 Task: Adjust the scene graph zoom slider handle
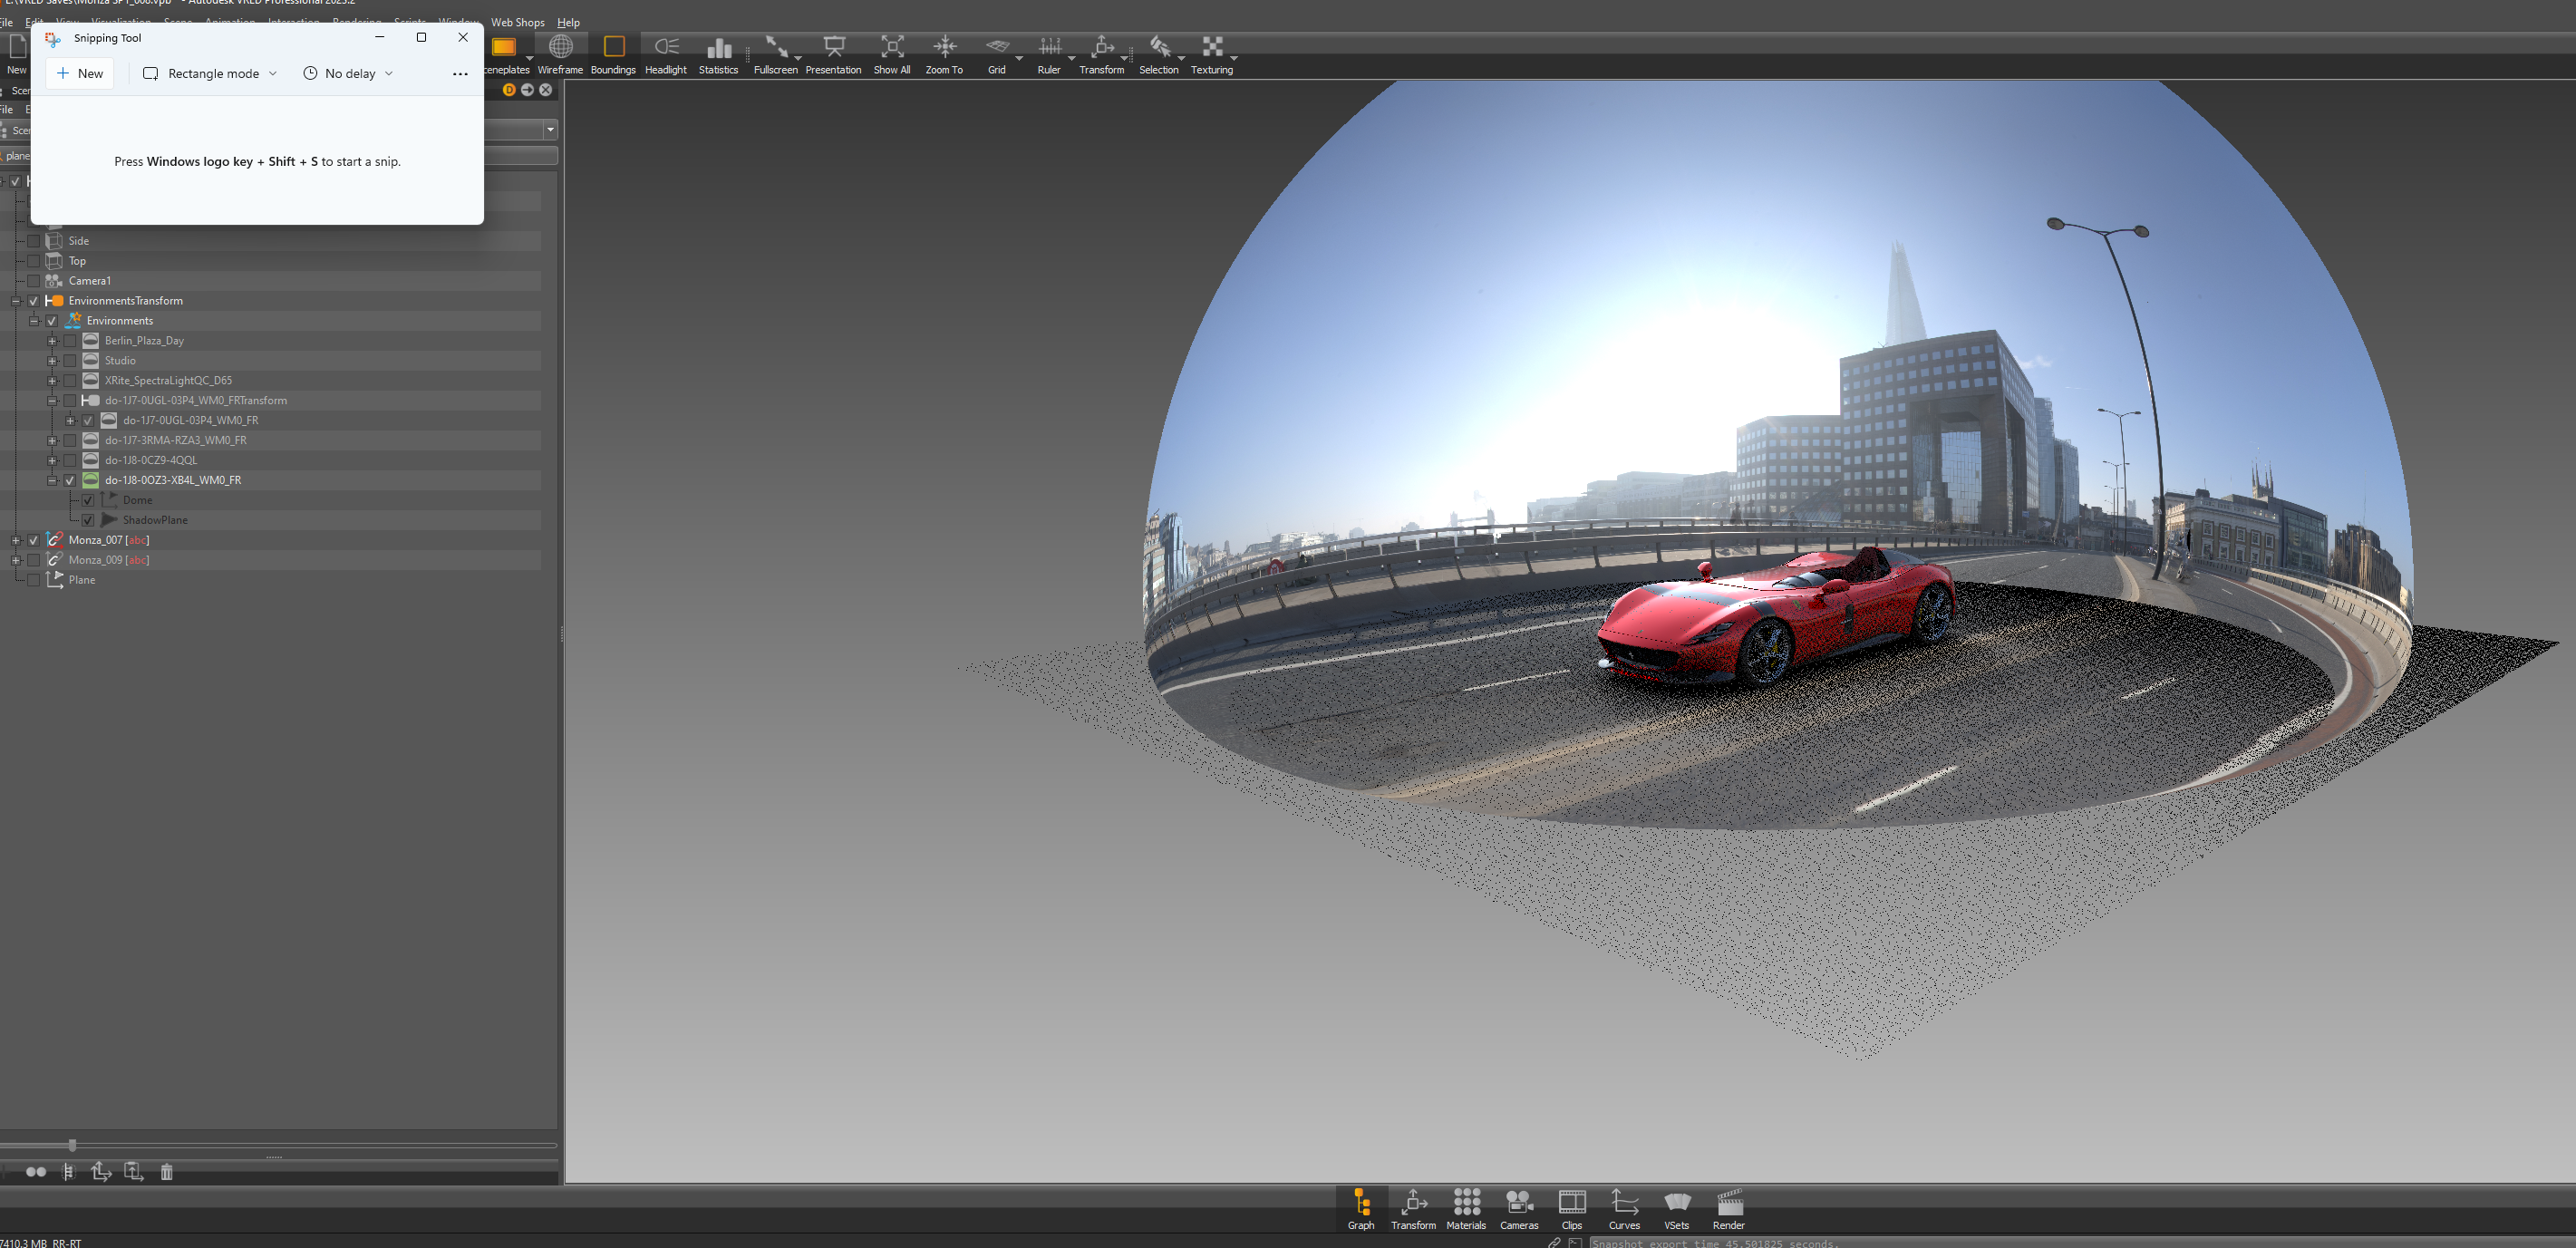point(72,1145)
